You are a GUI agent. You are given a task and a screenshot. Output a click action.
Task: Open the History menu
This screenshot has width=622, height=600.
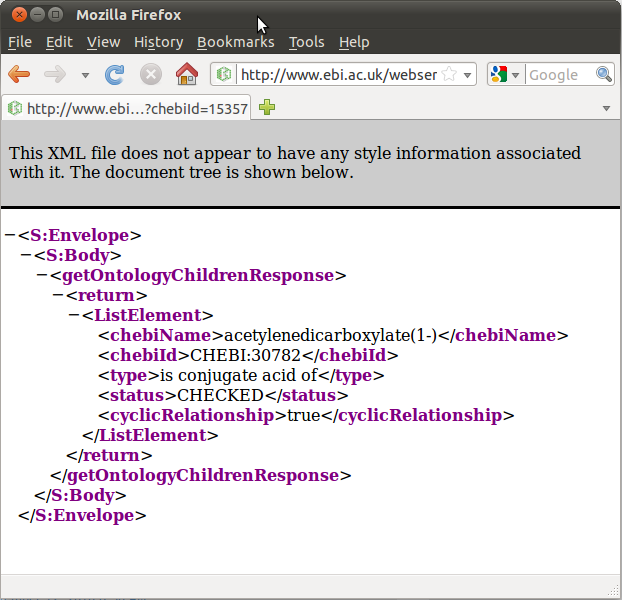158,42
